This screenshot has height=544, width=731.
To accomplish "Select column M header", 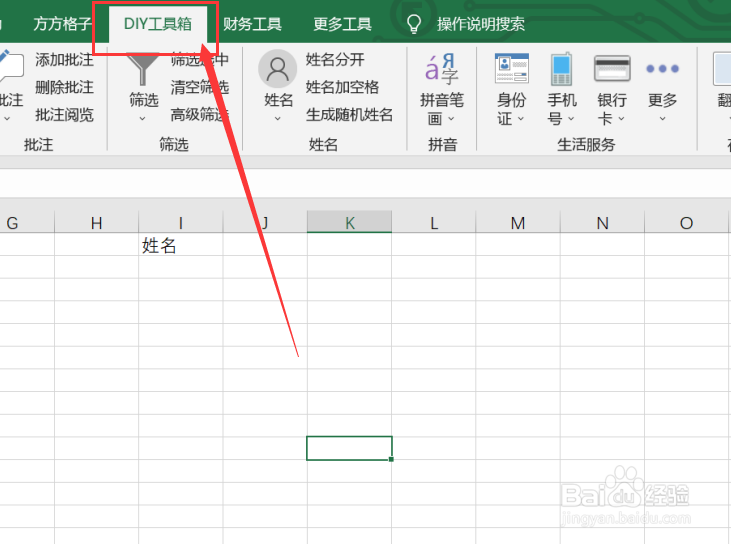I will (x=518, y=223).
